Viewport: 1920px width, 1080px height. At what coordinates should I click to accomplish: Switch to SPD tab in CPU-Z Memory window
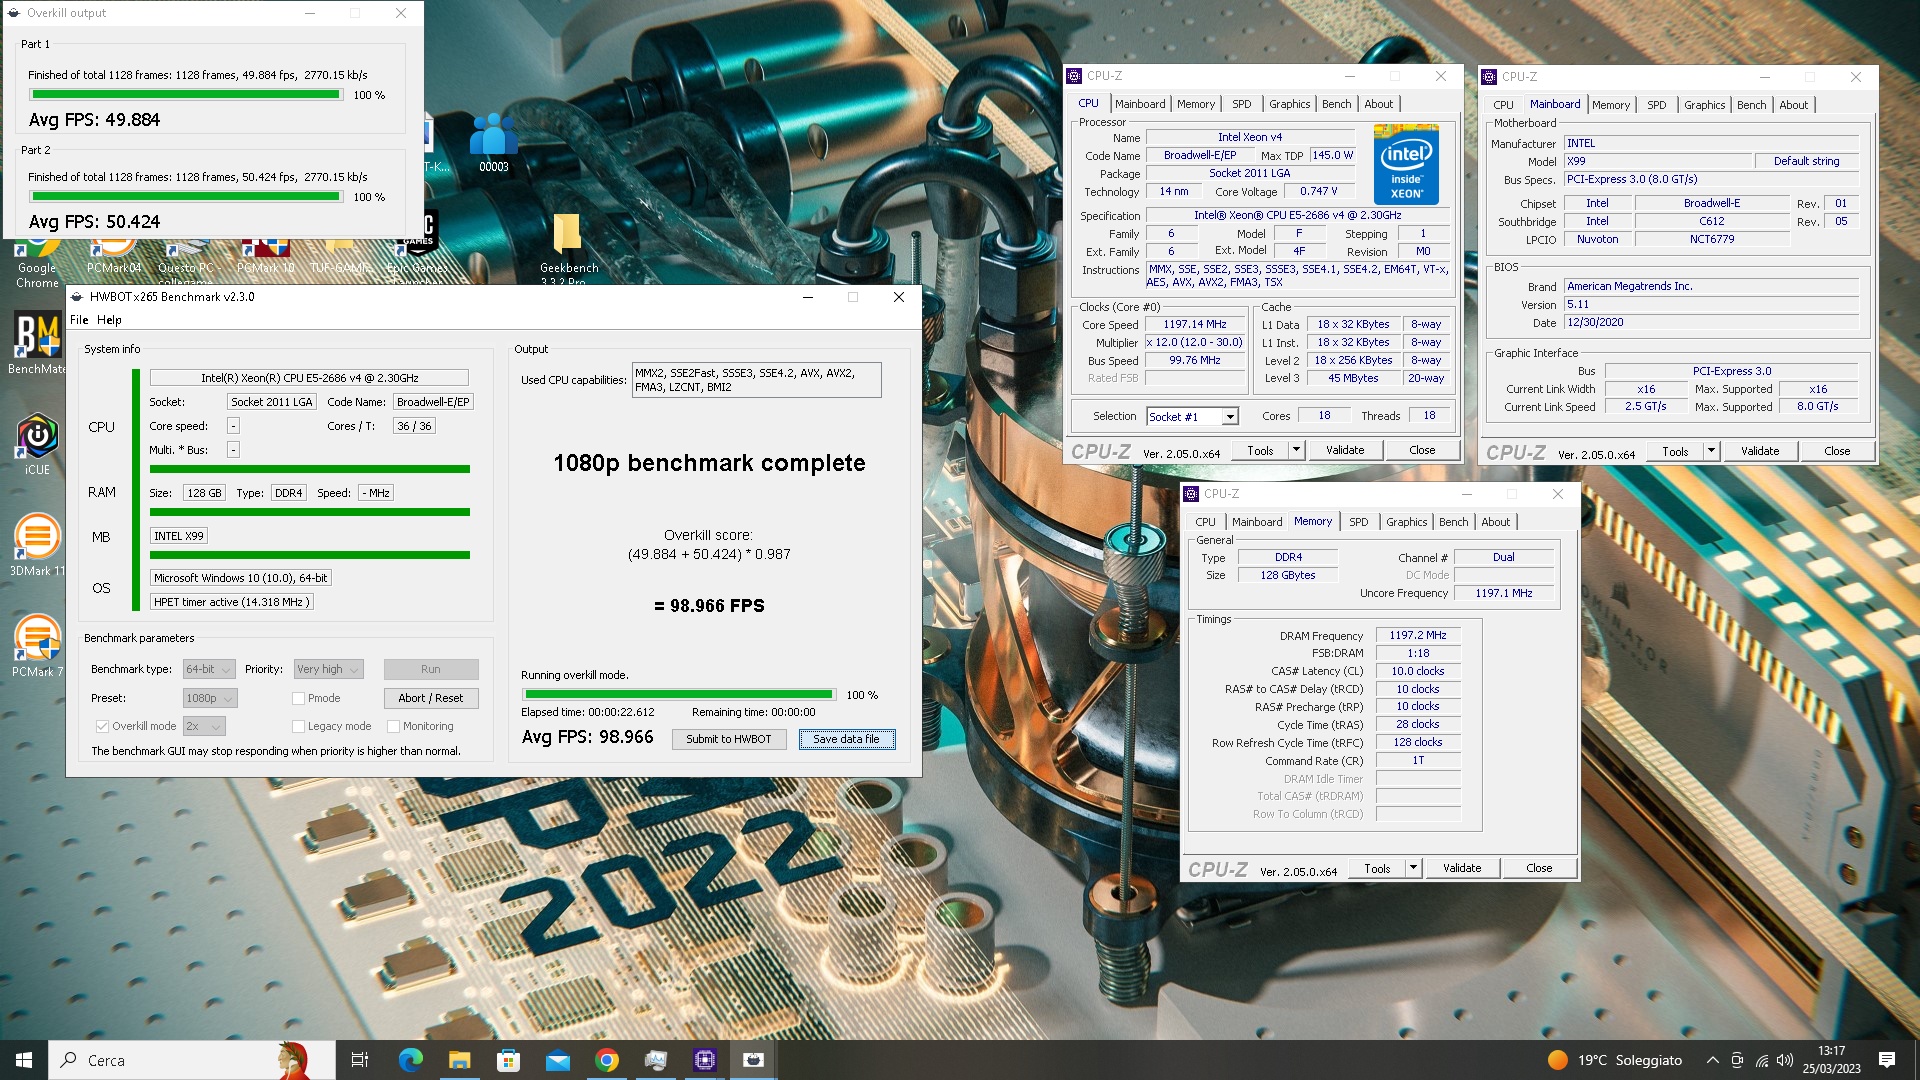pos(1358,522)
